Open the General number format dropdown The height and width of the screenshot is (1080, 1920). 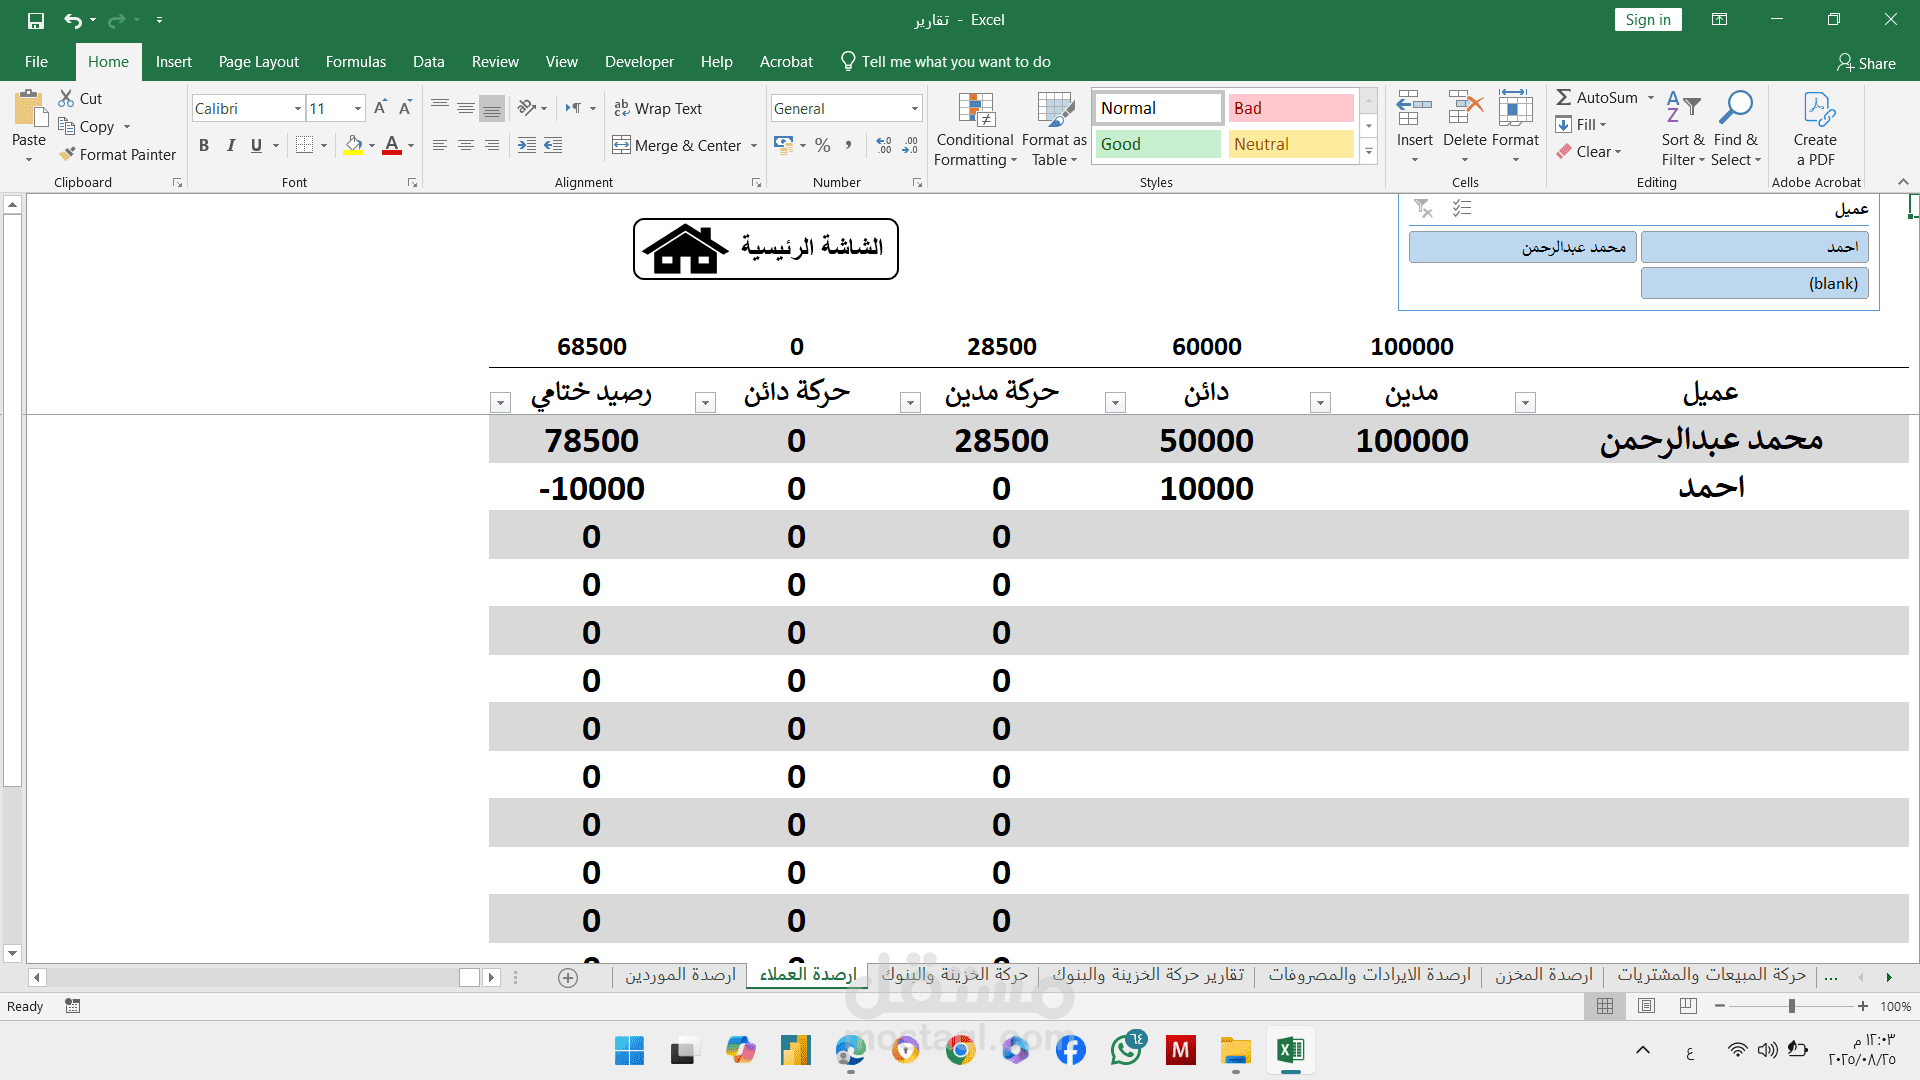pos(914,108)
